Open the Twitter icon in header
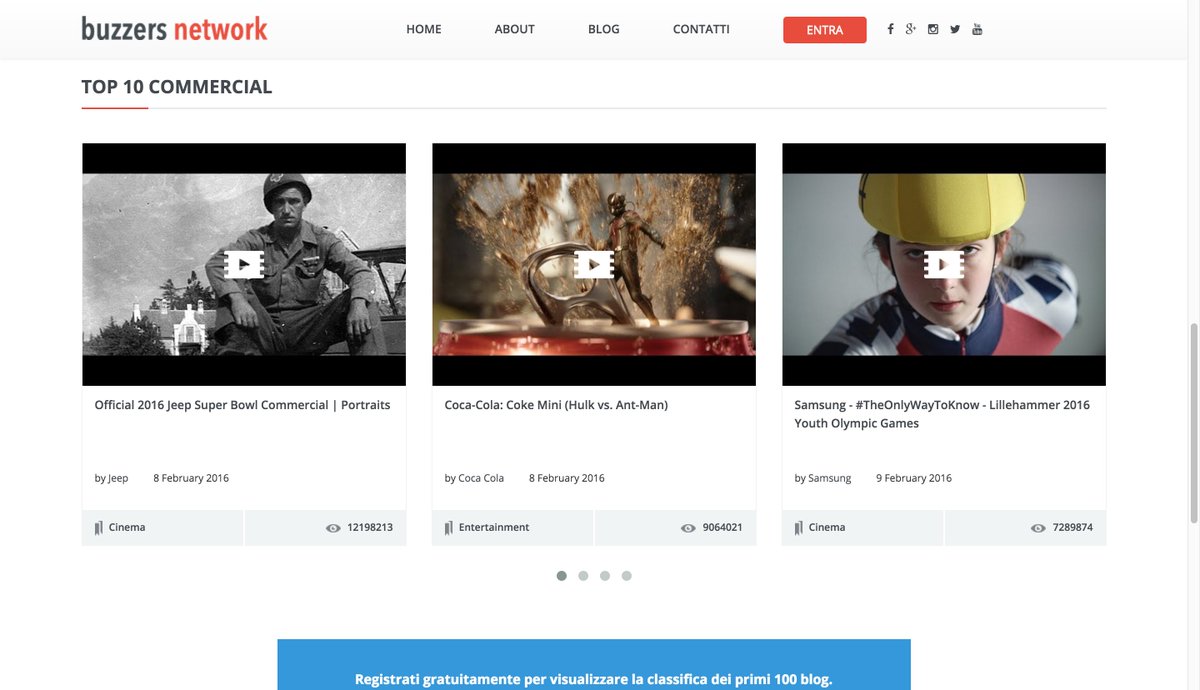 click(x=955, y=29)
